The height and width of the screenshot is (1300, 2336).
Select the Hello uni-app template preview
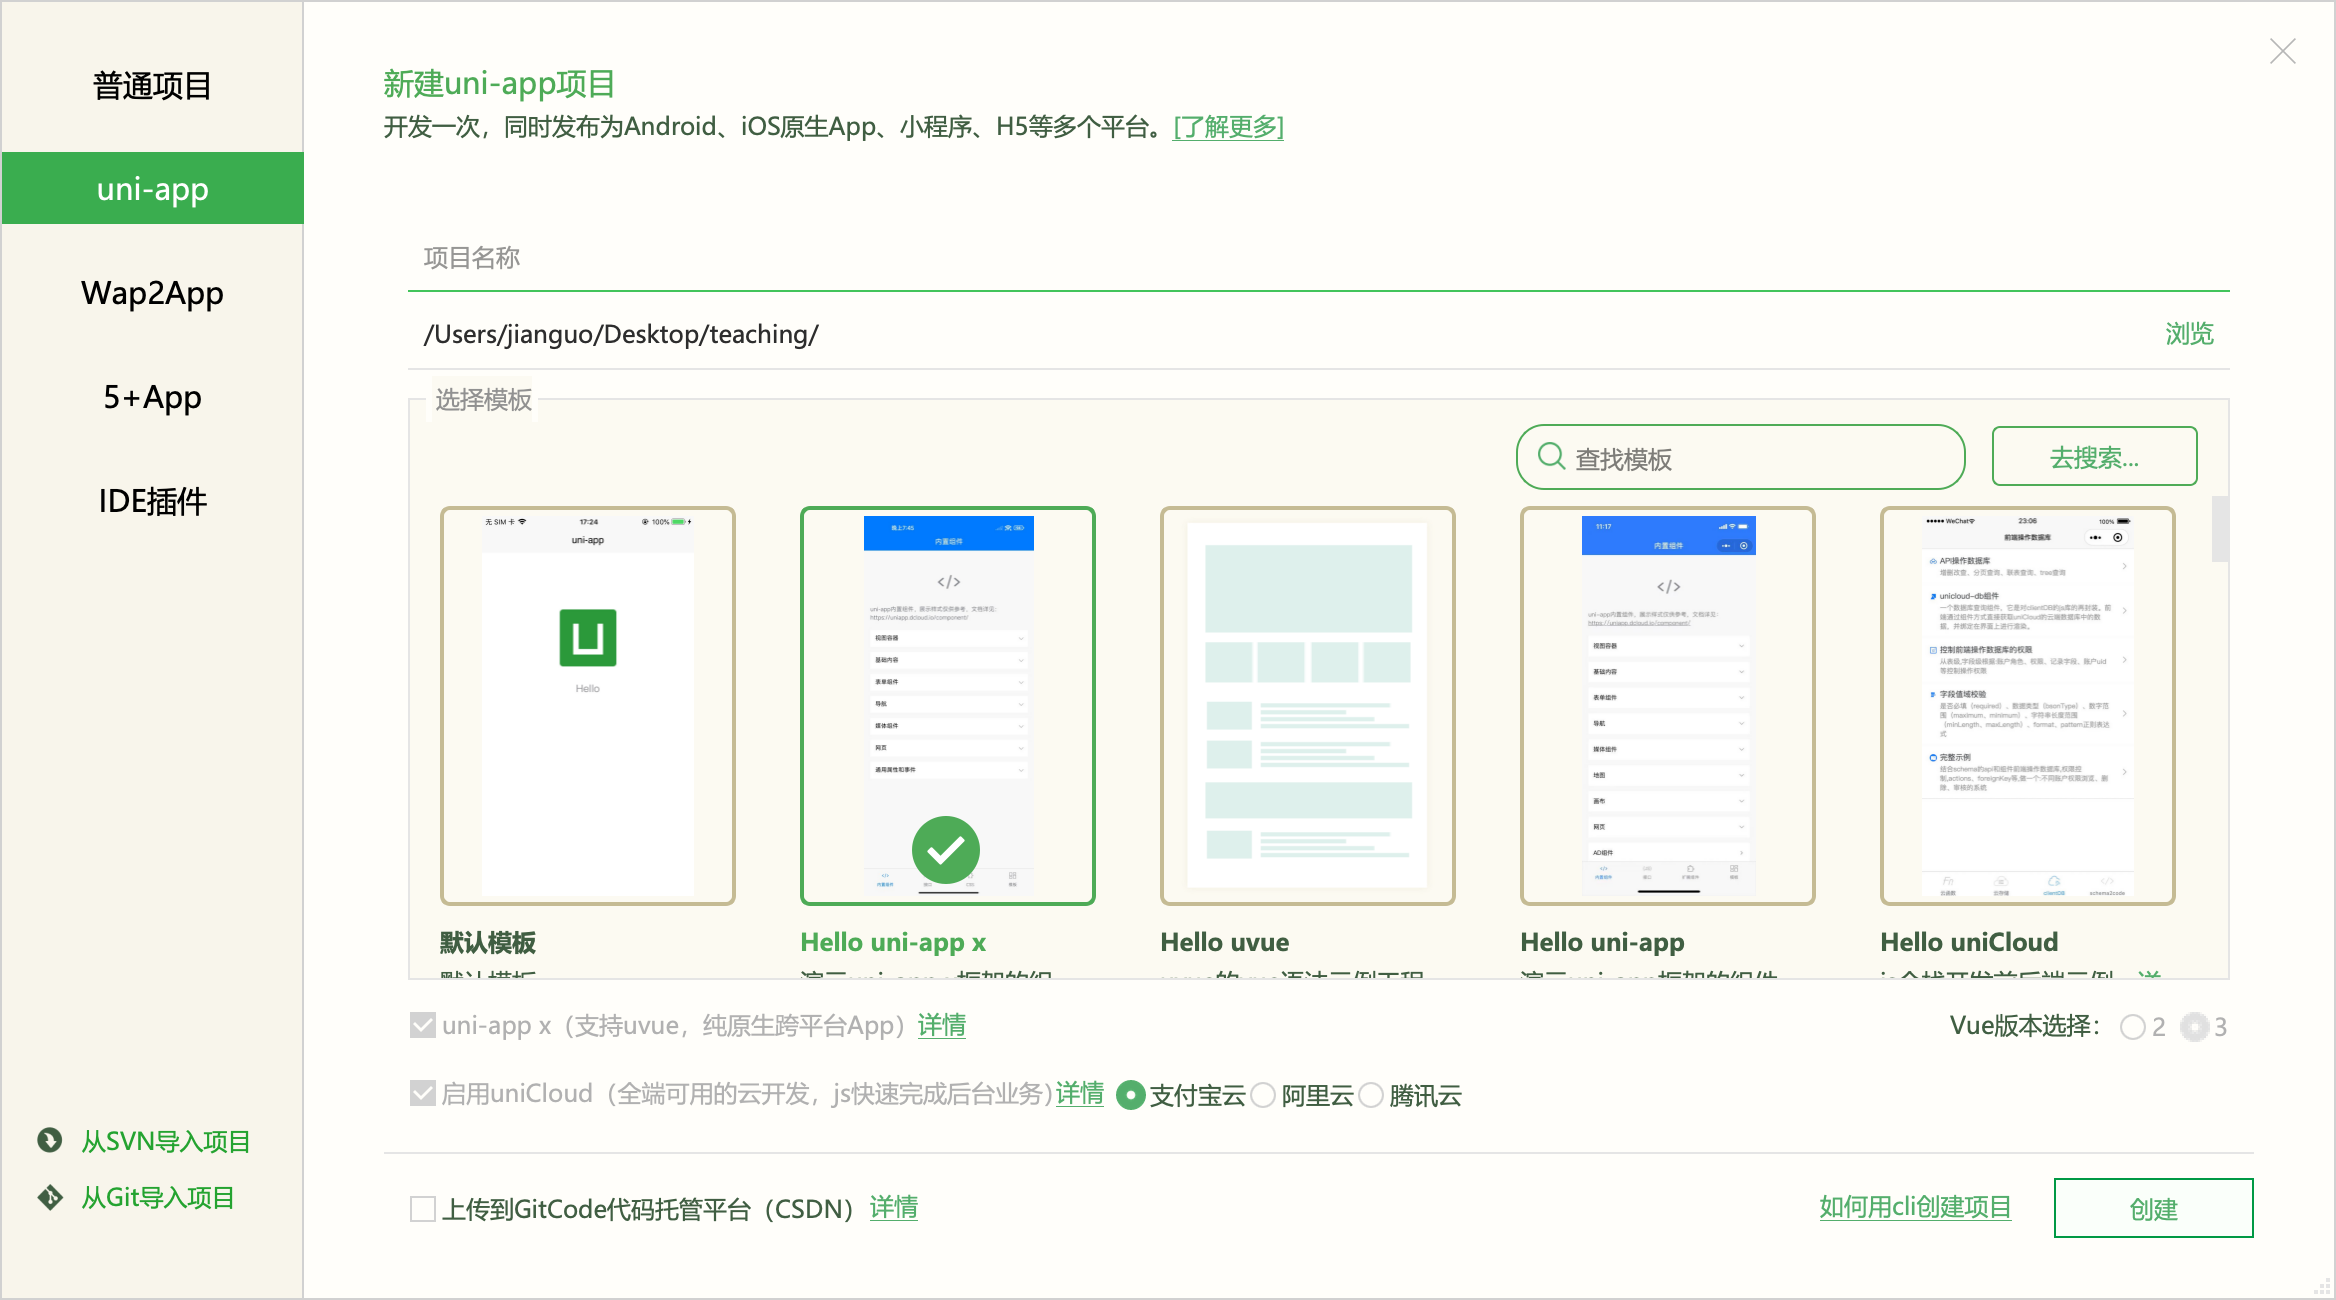1667,706
